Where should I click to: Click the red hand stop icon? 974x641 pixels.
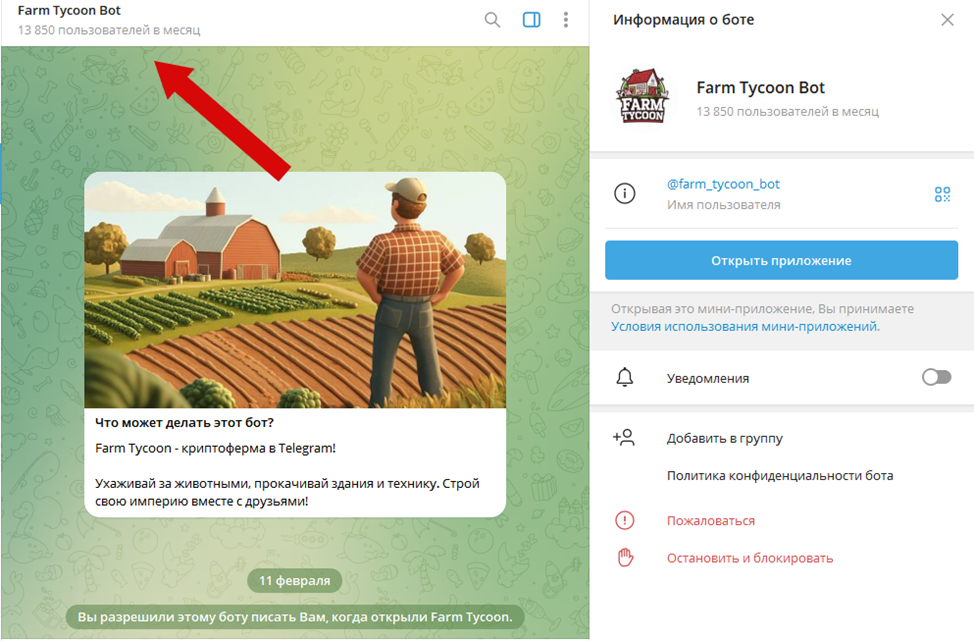coord(625,558)
